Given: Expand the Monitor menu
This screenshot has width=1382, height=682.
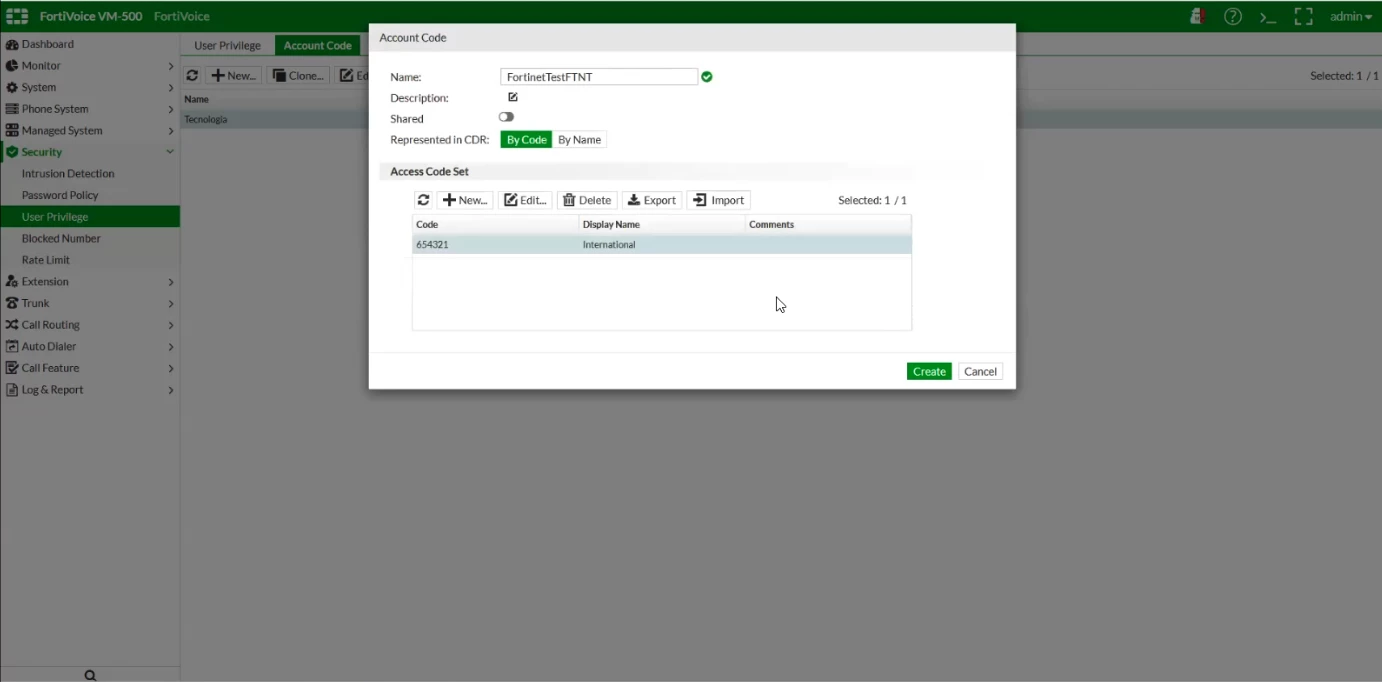Looking at the screenshot, I should (x=90, y=66).
